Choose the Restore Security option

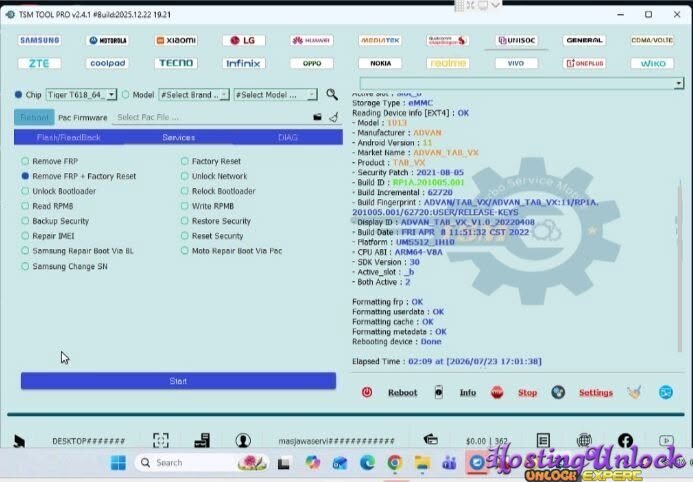[216, 221]
